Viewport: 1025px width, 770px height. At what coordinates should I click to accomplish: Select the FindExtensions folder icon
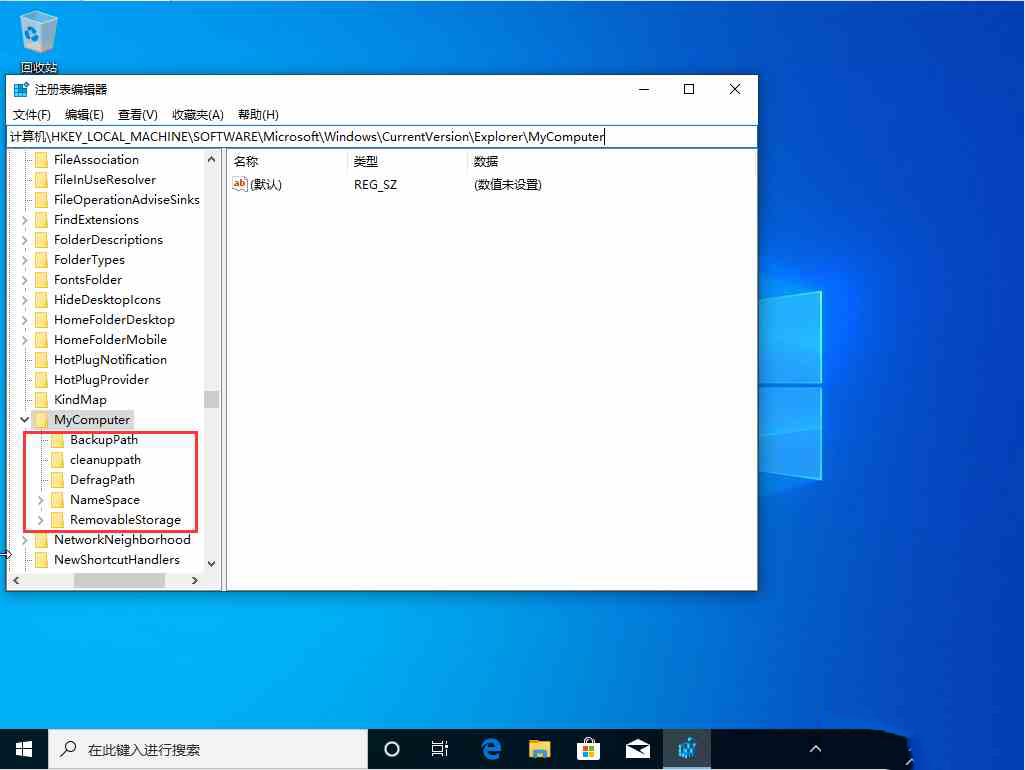[41, 220]
